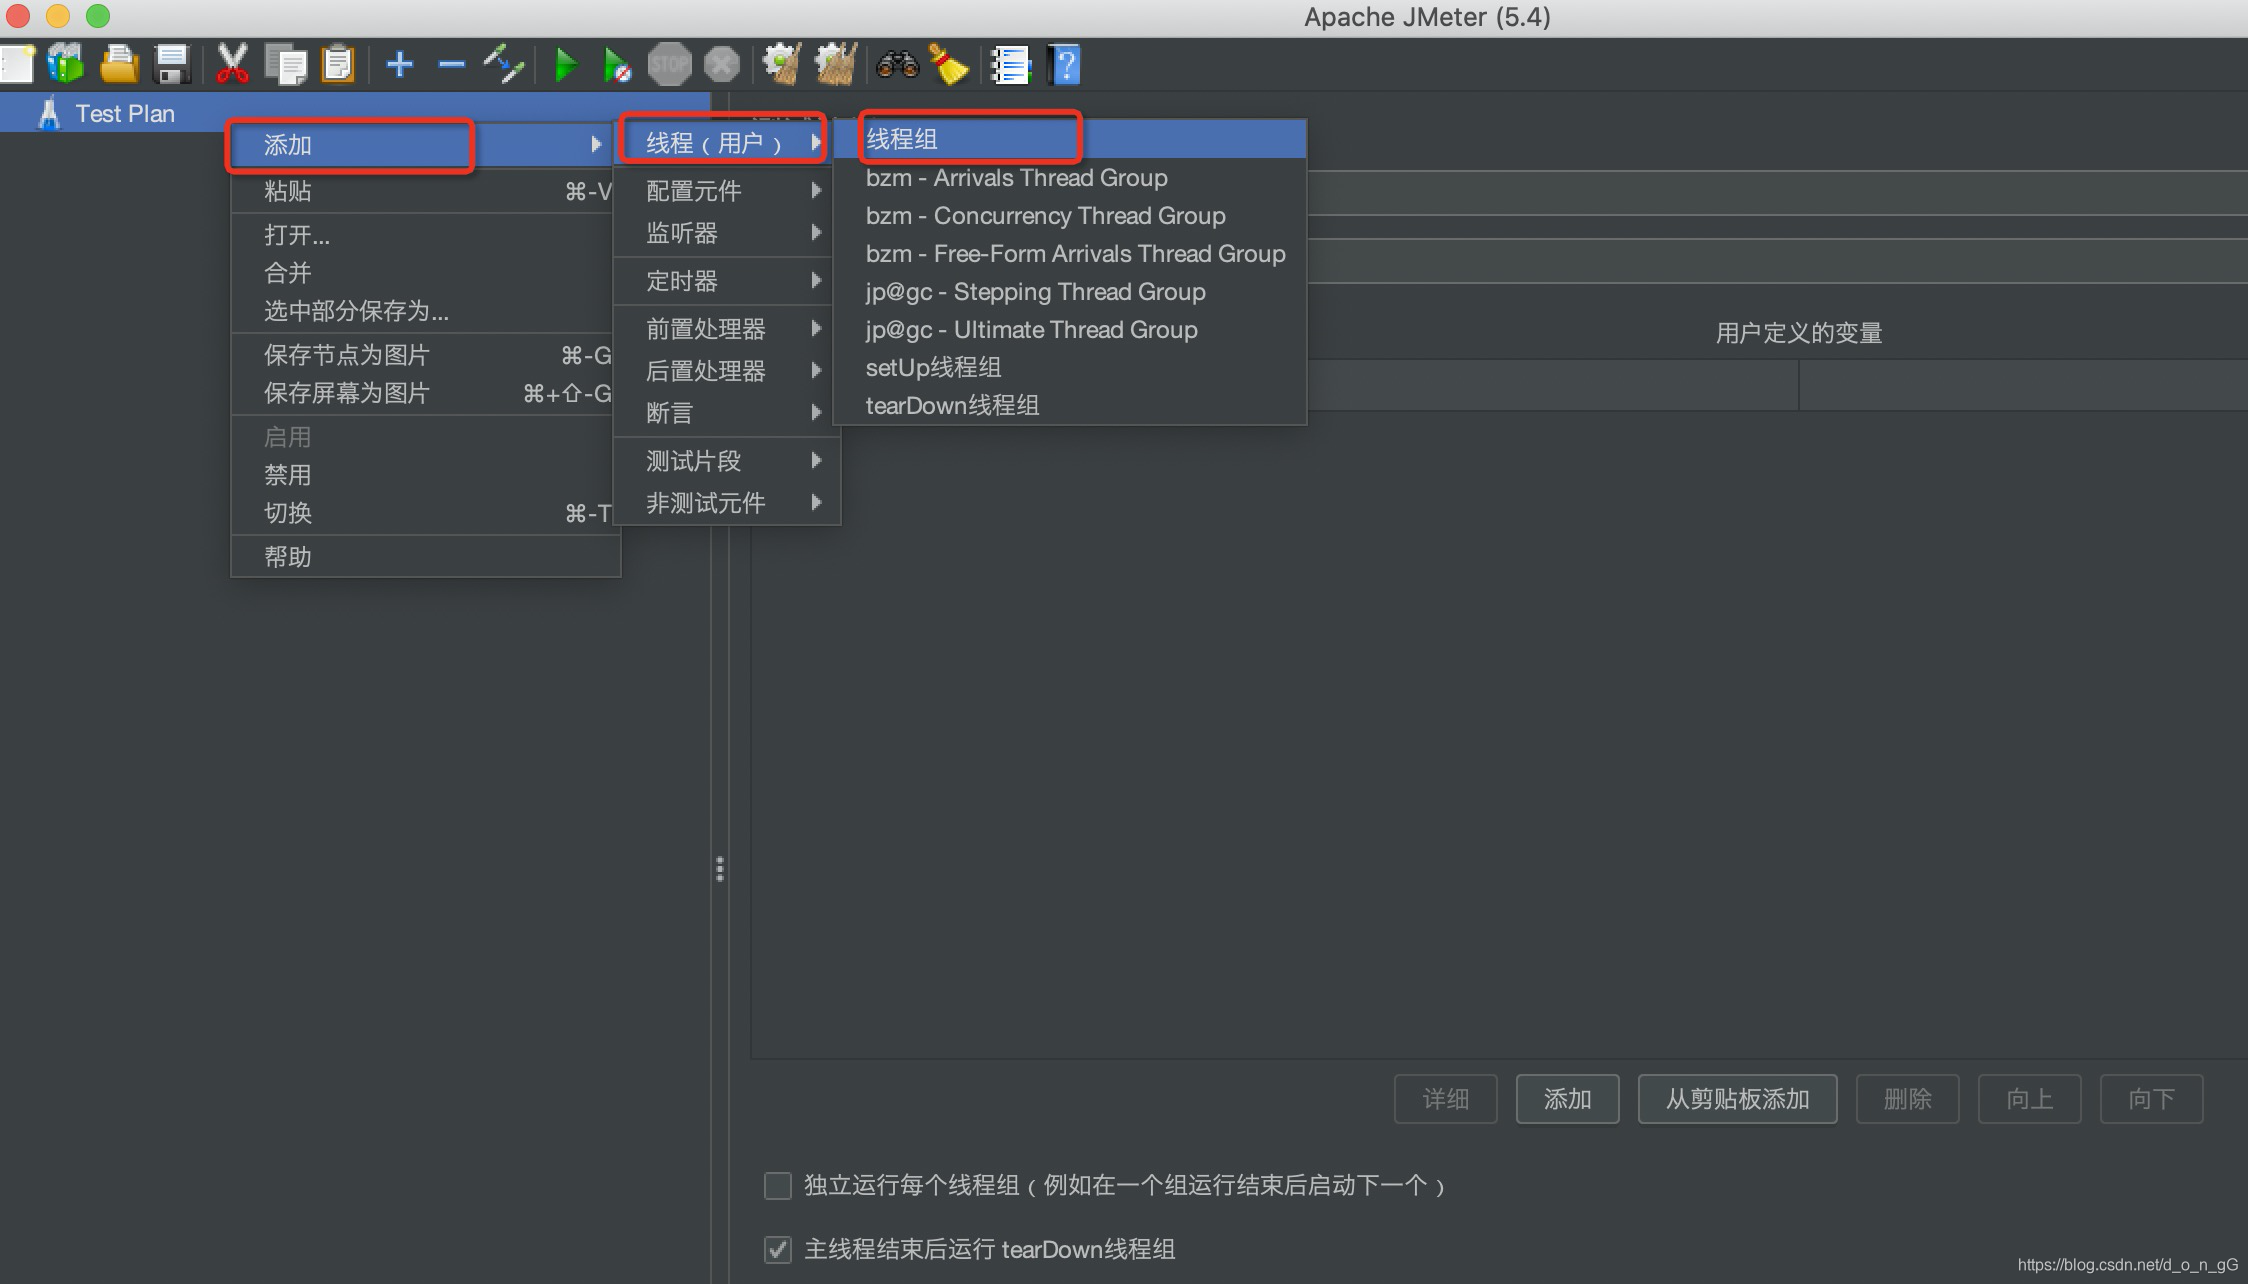The width and height of the screenshot is (2248, 1284).
Task: Start the test with green play icon
Action: click(x=566, y=65)
